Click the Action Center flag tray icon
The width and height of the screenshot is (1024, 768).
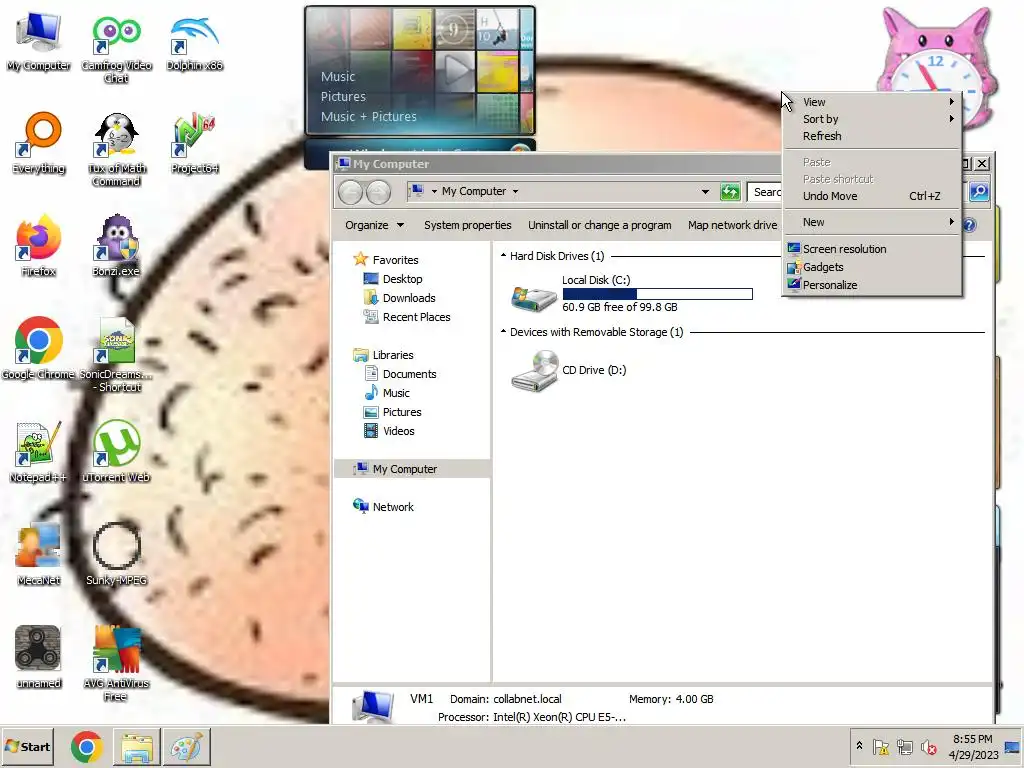click(x=881, y=747)
